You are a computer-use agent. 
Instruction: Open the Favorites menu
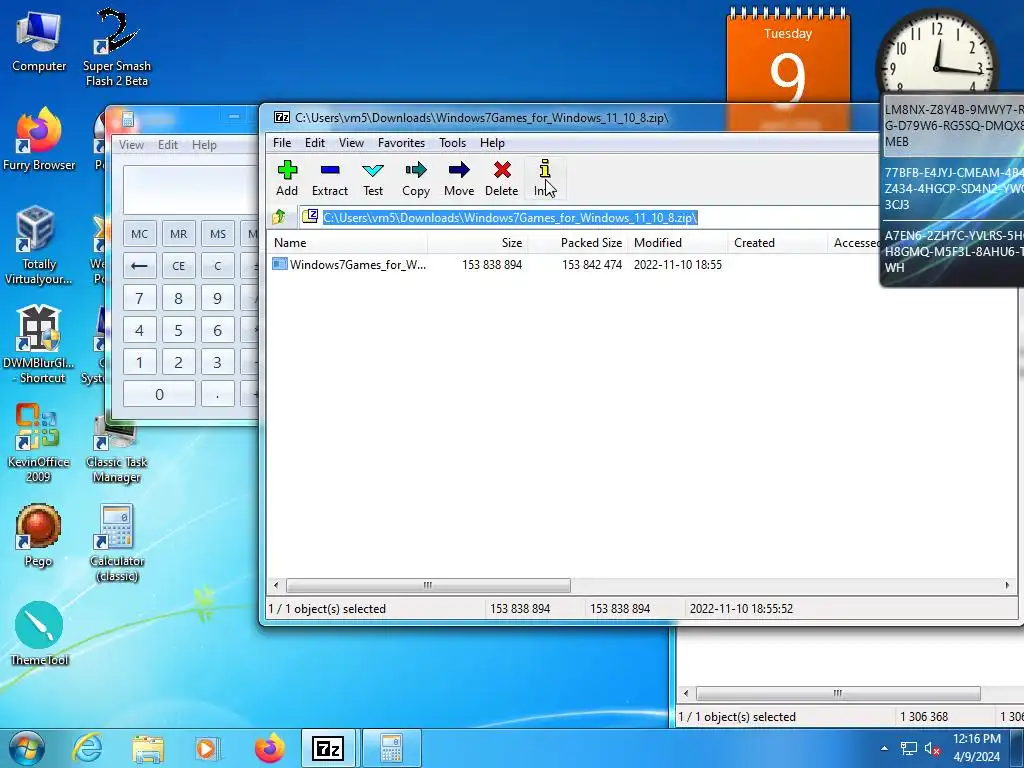[401, 142]
